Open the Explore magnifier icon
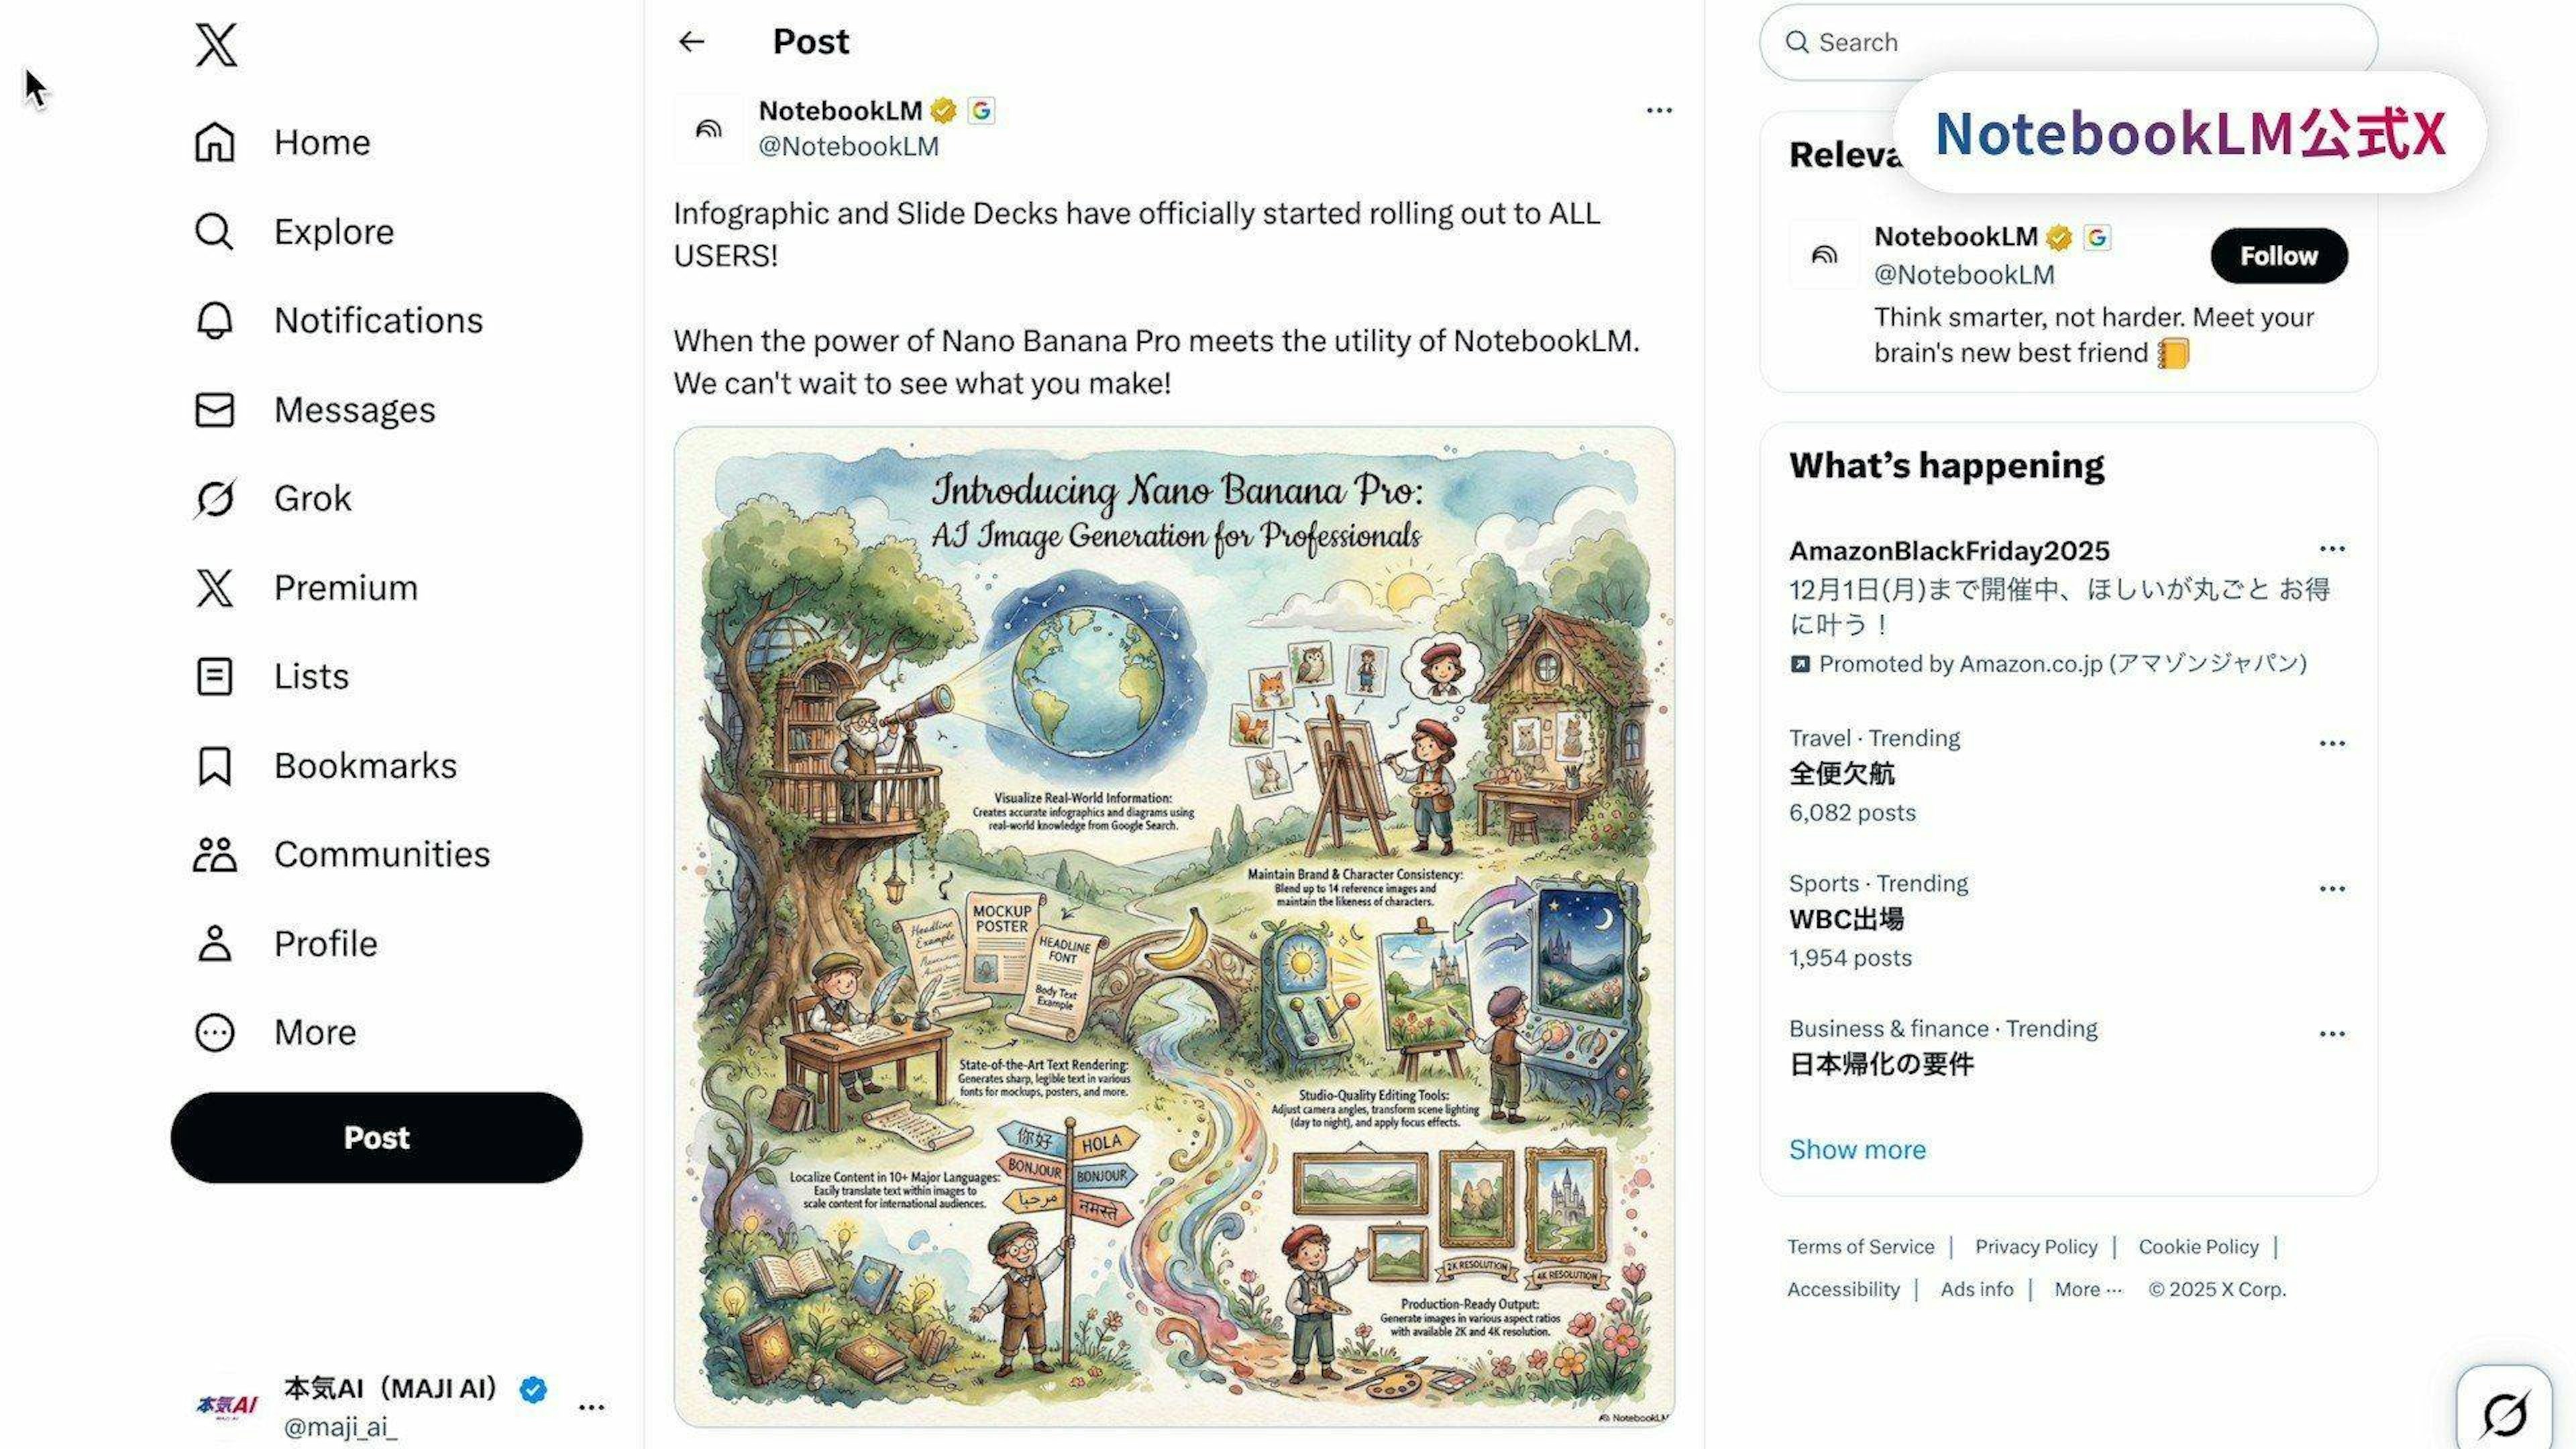This screenshot has height=1449, width=2576. click(x=214, y=231)
